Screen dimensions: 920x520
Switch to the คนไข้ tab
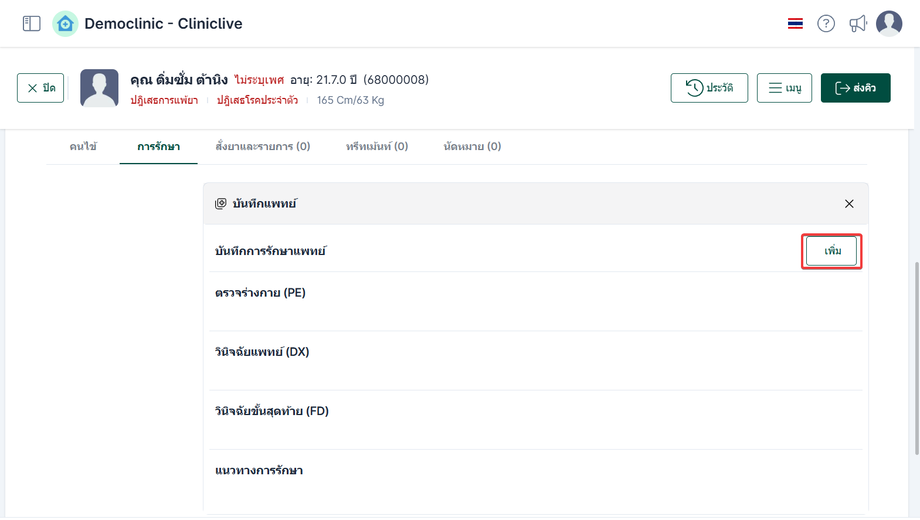83,146
